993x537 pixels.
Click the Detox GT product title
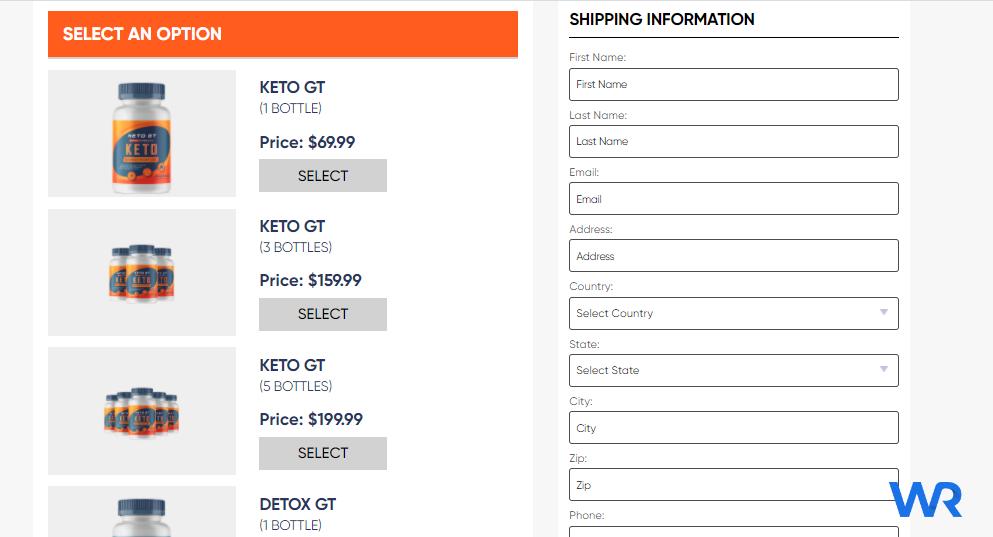tap(298, 505)
